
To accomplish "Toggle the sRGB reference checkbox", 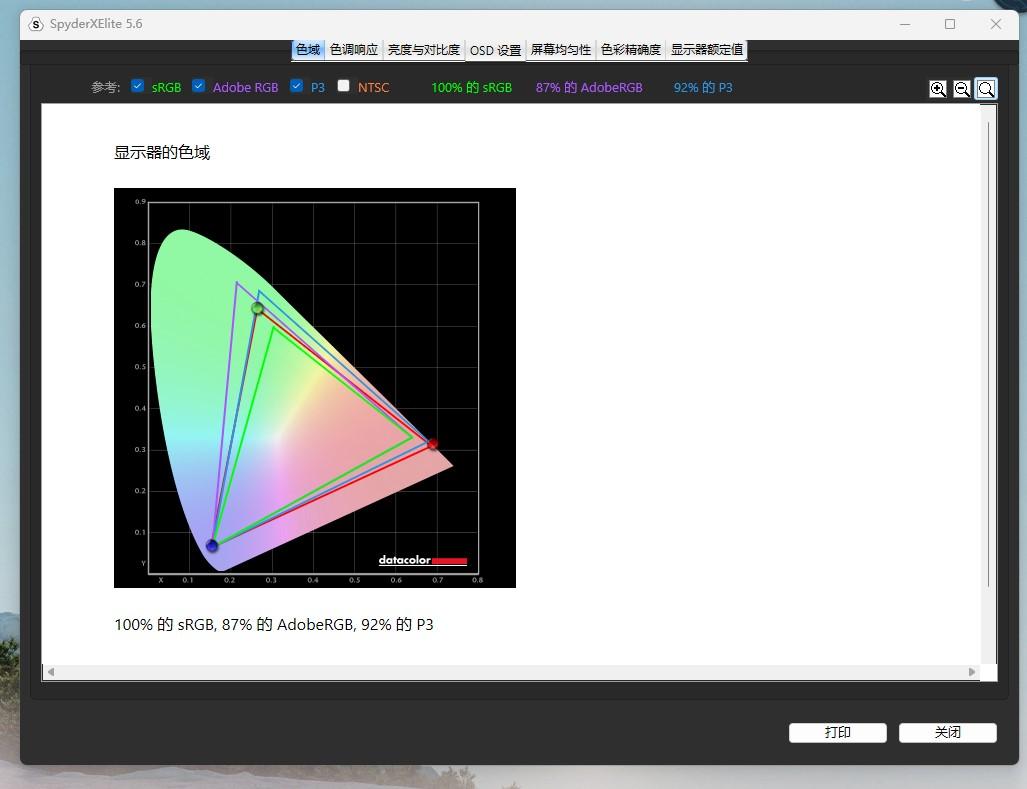I will pos(138,86).
